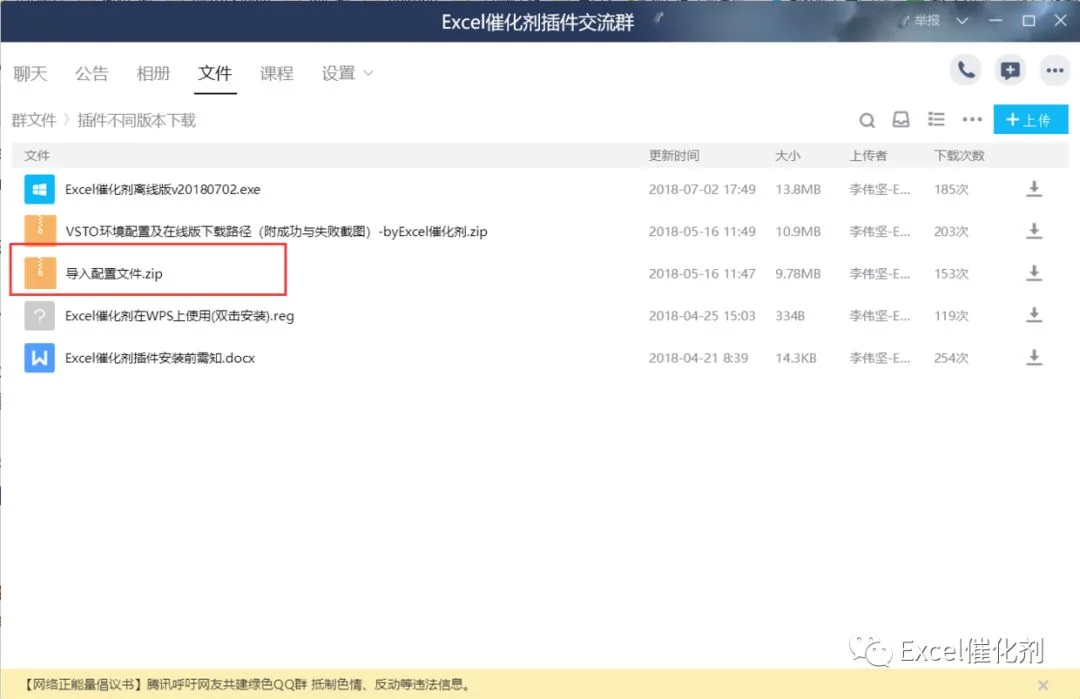The height and width of the screenshot is (699, 1080).
Task: Click the zip icon of the VSTO环境配置 file
Action: coord(39,231)
